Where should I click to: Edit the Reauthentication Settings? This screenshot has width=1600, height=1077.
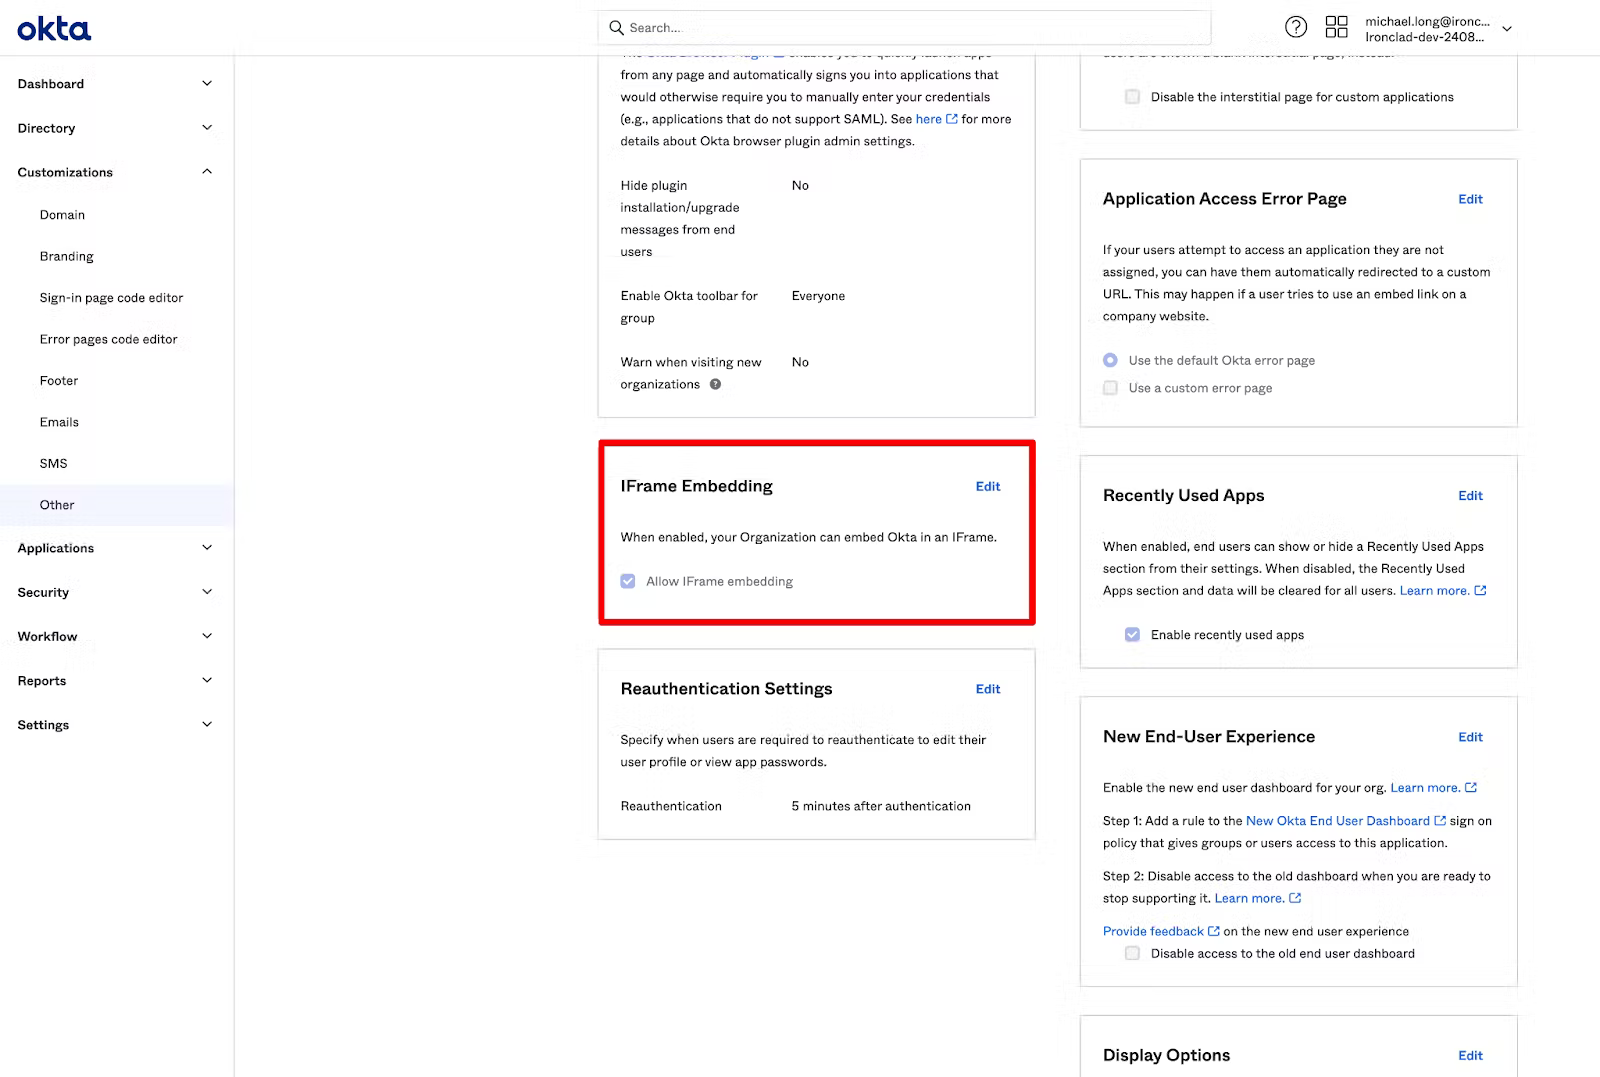988,689
